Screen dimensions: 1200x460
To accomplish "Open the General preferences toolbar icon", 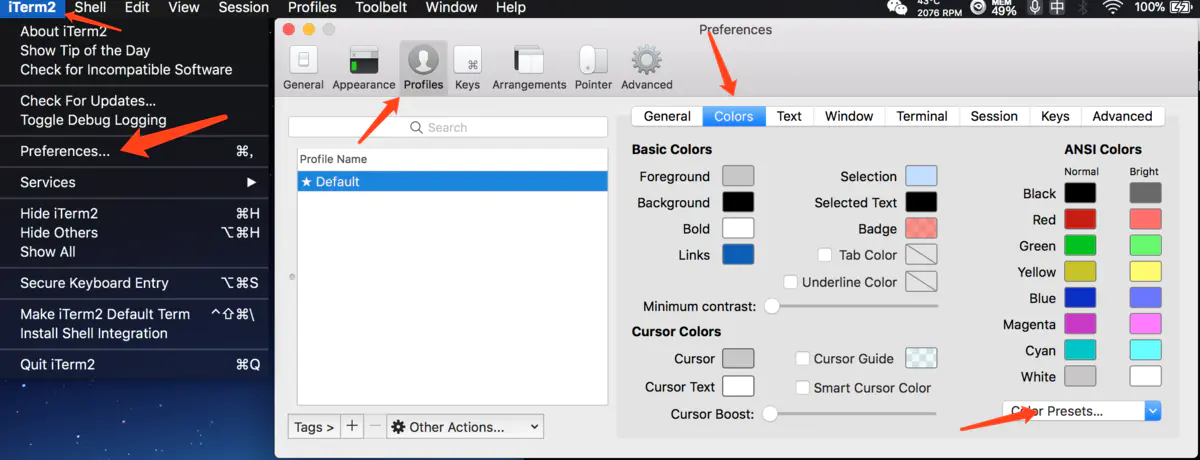I will point(303,67).
